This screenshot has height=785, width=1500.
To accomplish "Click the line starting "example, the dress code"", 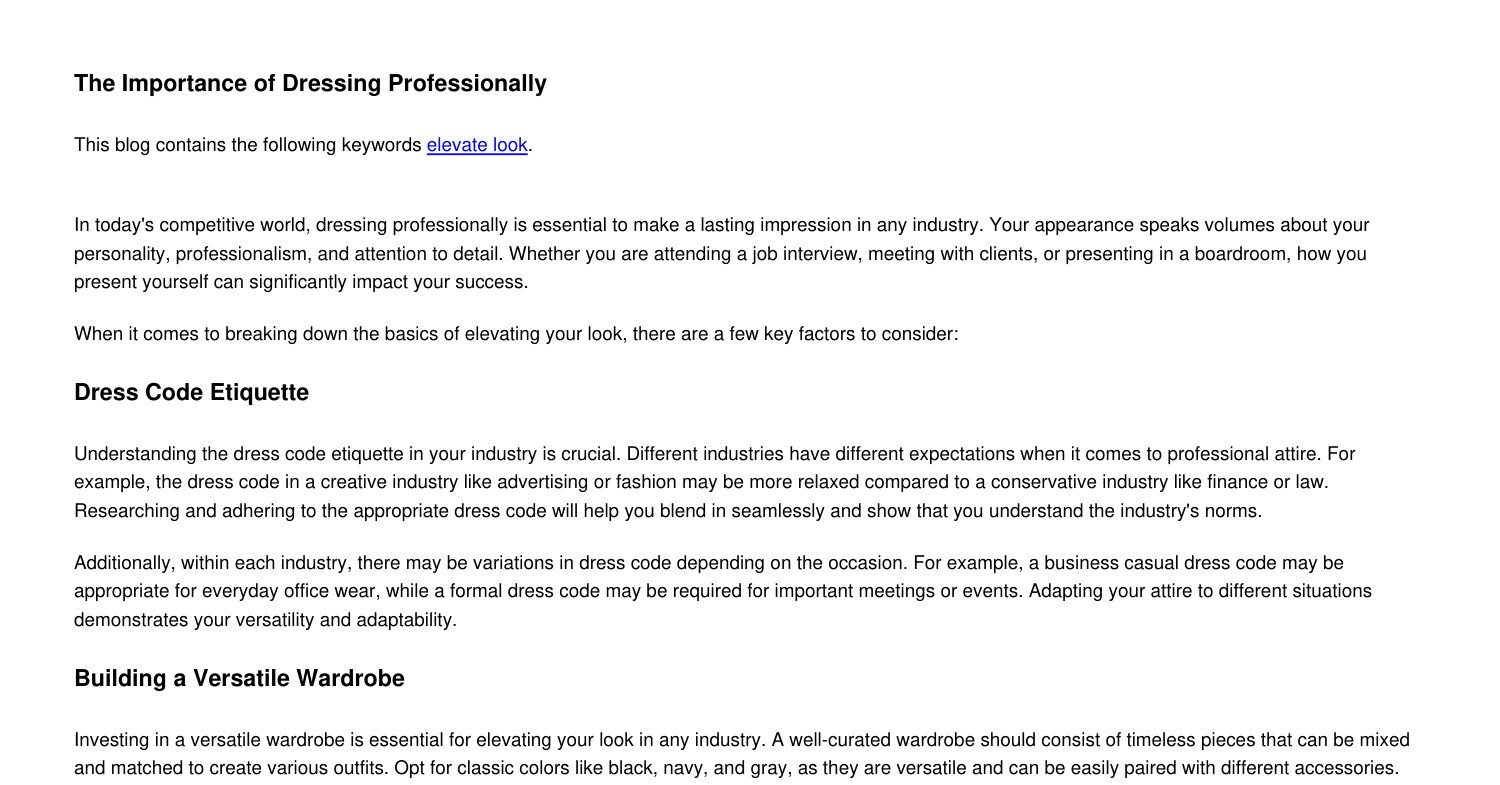I will 700,482.
